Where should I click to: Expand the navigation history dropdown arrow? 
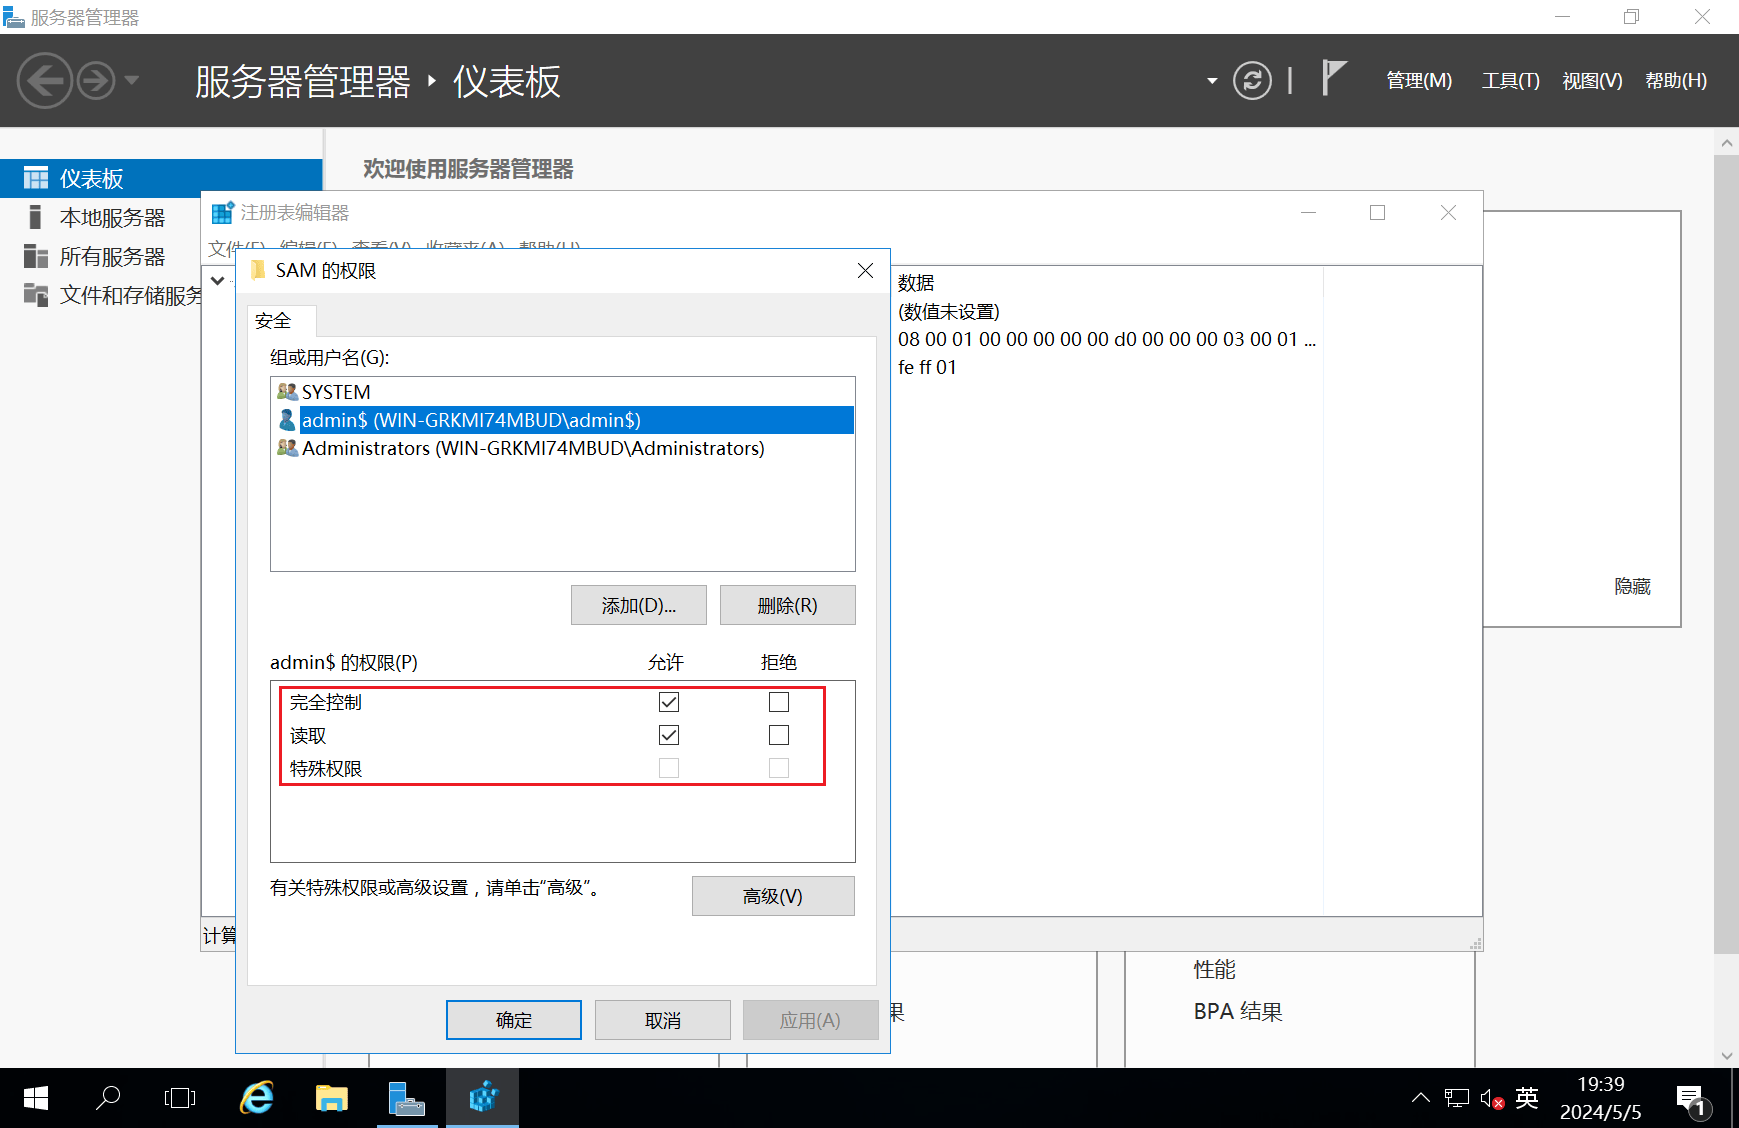pyautogui.click(x=132, y=81)
